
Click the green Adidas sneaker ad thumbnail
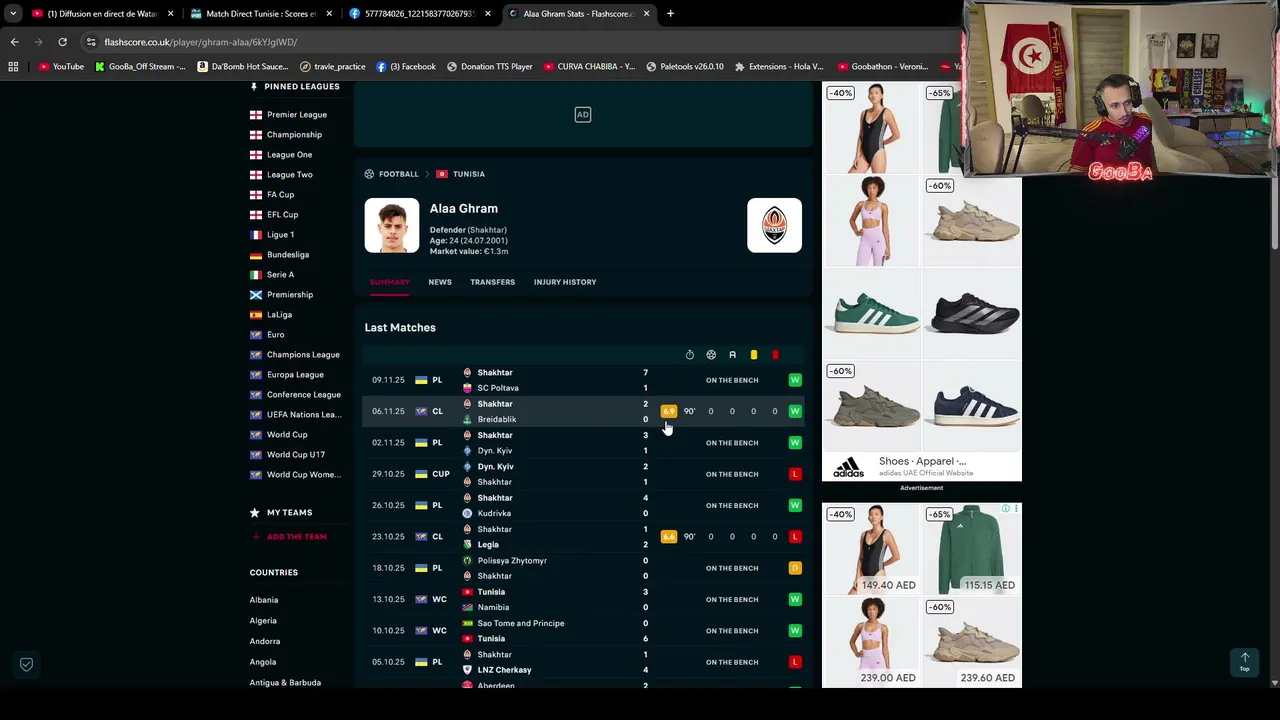872,314
